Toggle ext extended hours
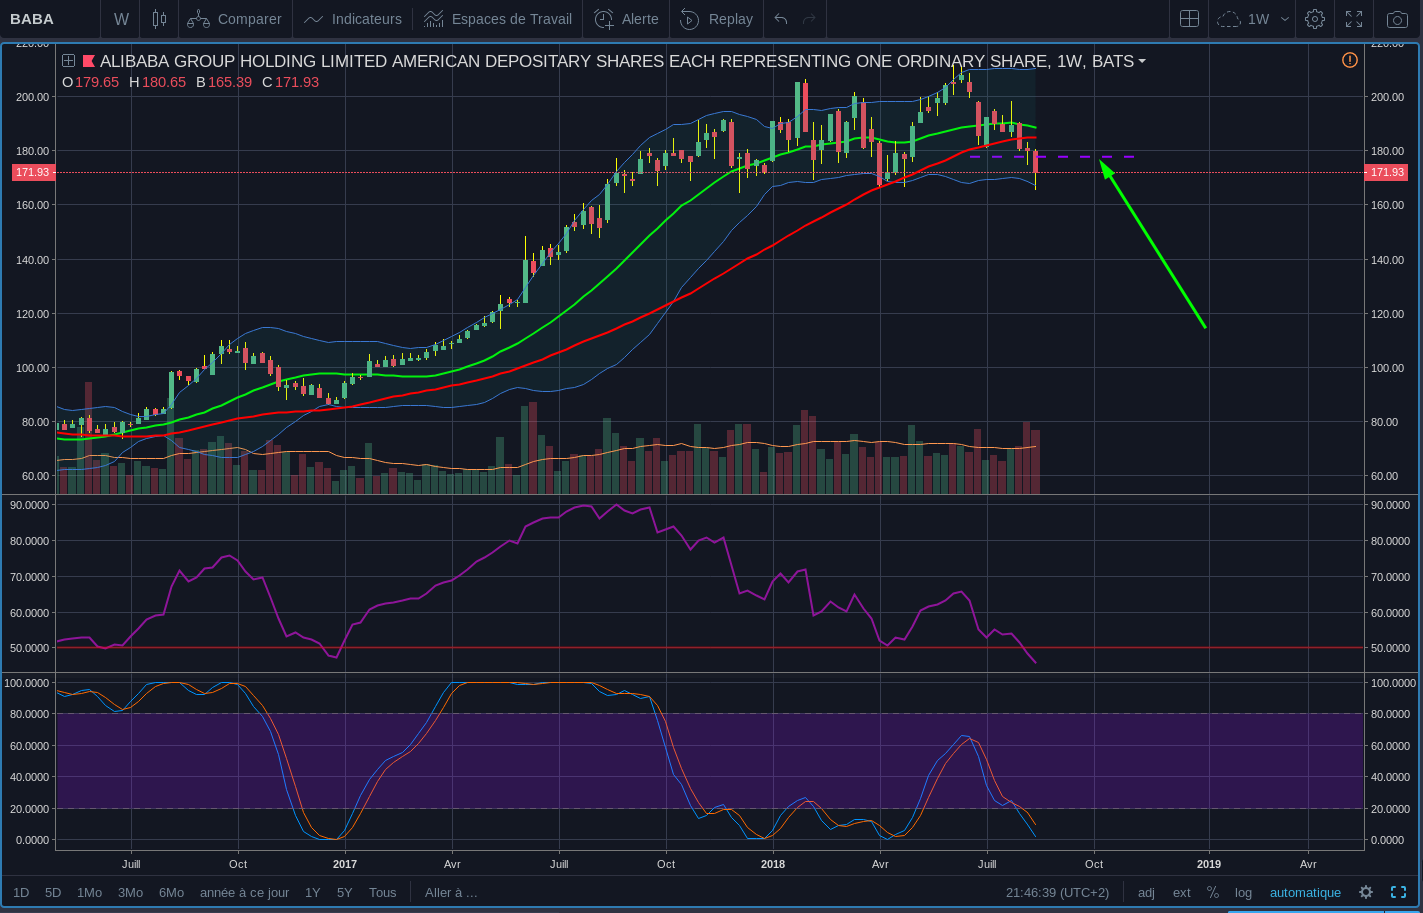The image size is (1423, 913). 1182,892
